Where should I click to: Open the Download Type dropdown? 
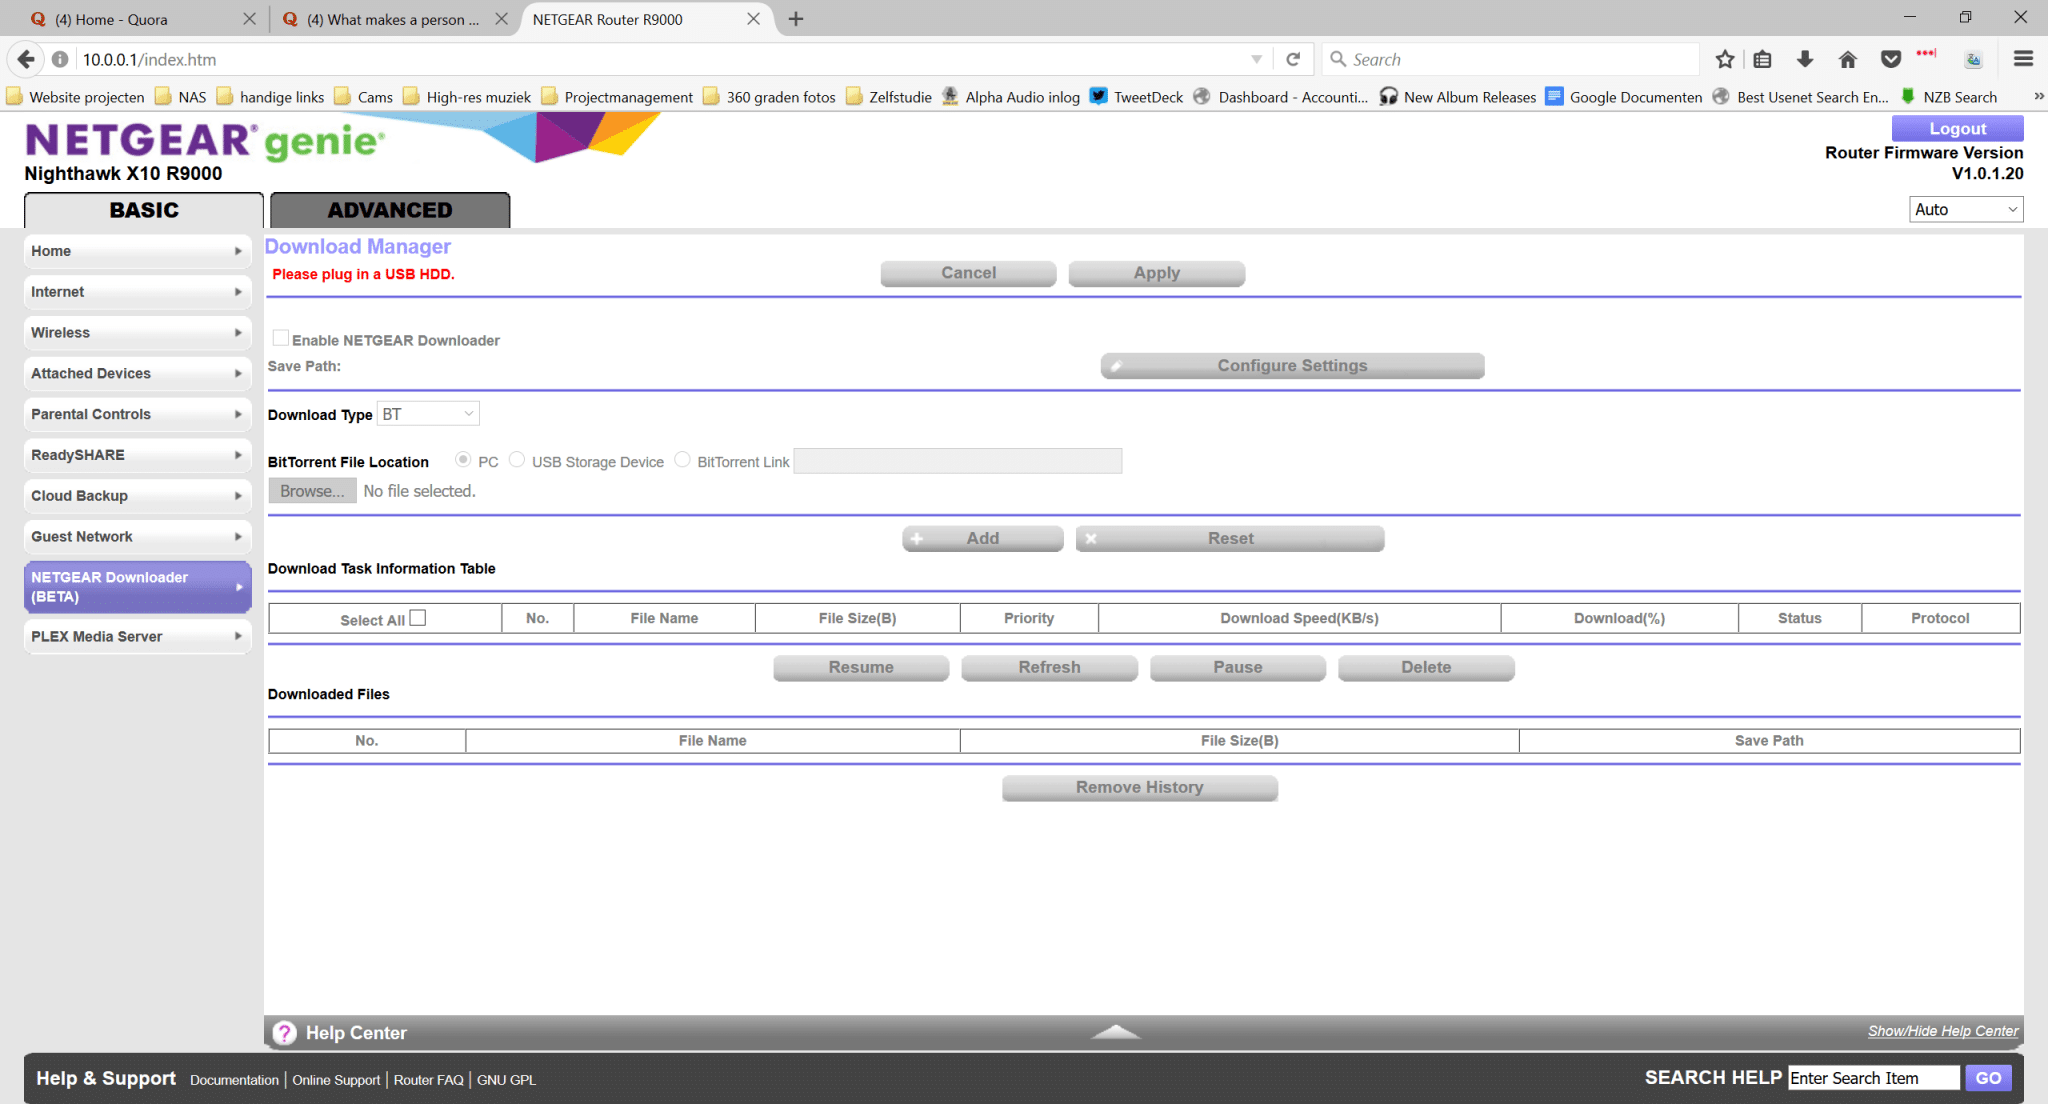click(428, 414)
